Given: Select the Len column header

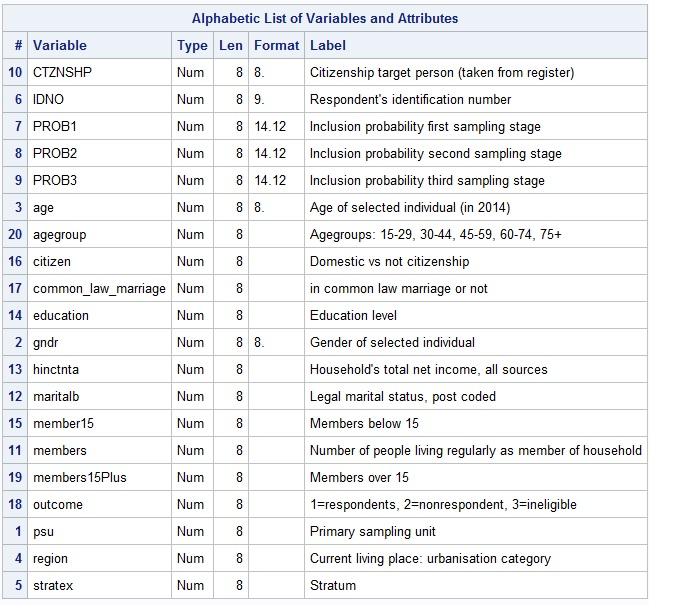Looking at the screenshot, I should tap(231, 45).
